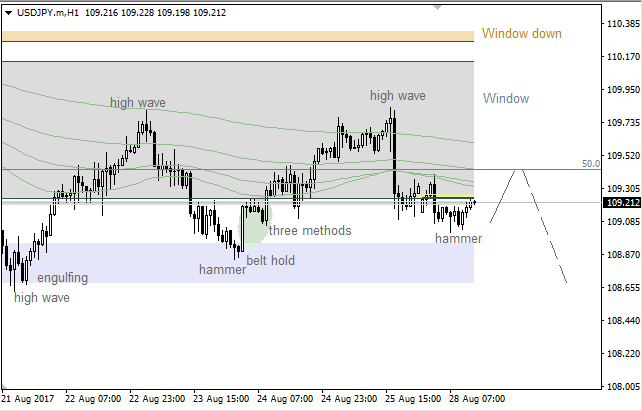Image resolution: width=642 pixels, height=411 pixels.
Task: Click the current price tag 109.212
Action: (x=620, y=203)
